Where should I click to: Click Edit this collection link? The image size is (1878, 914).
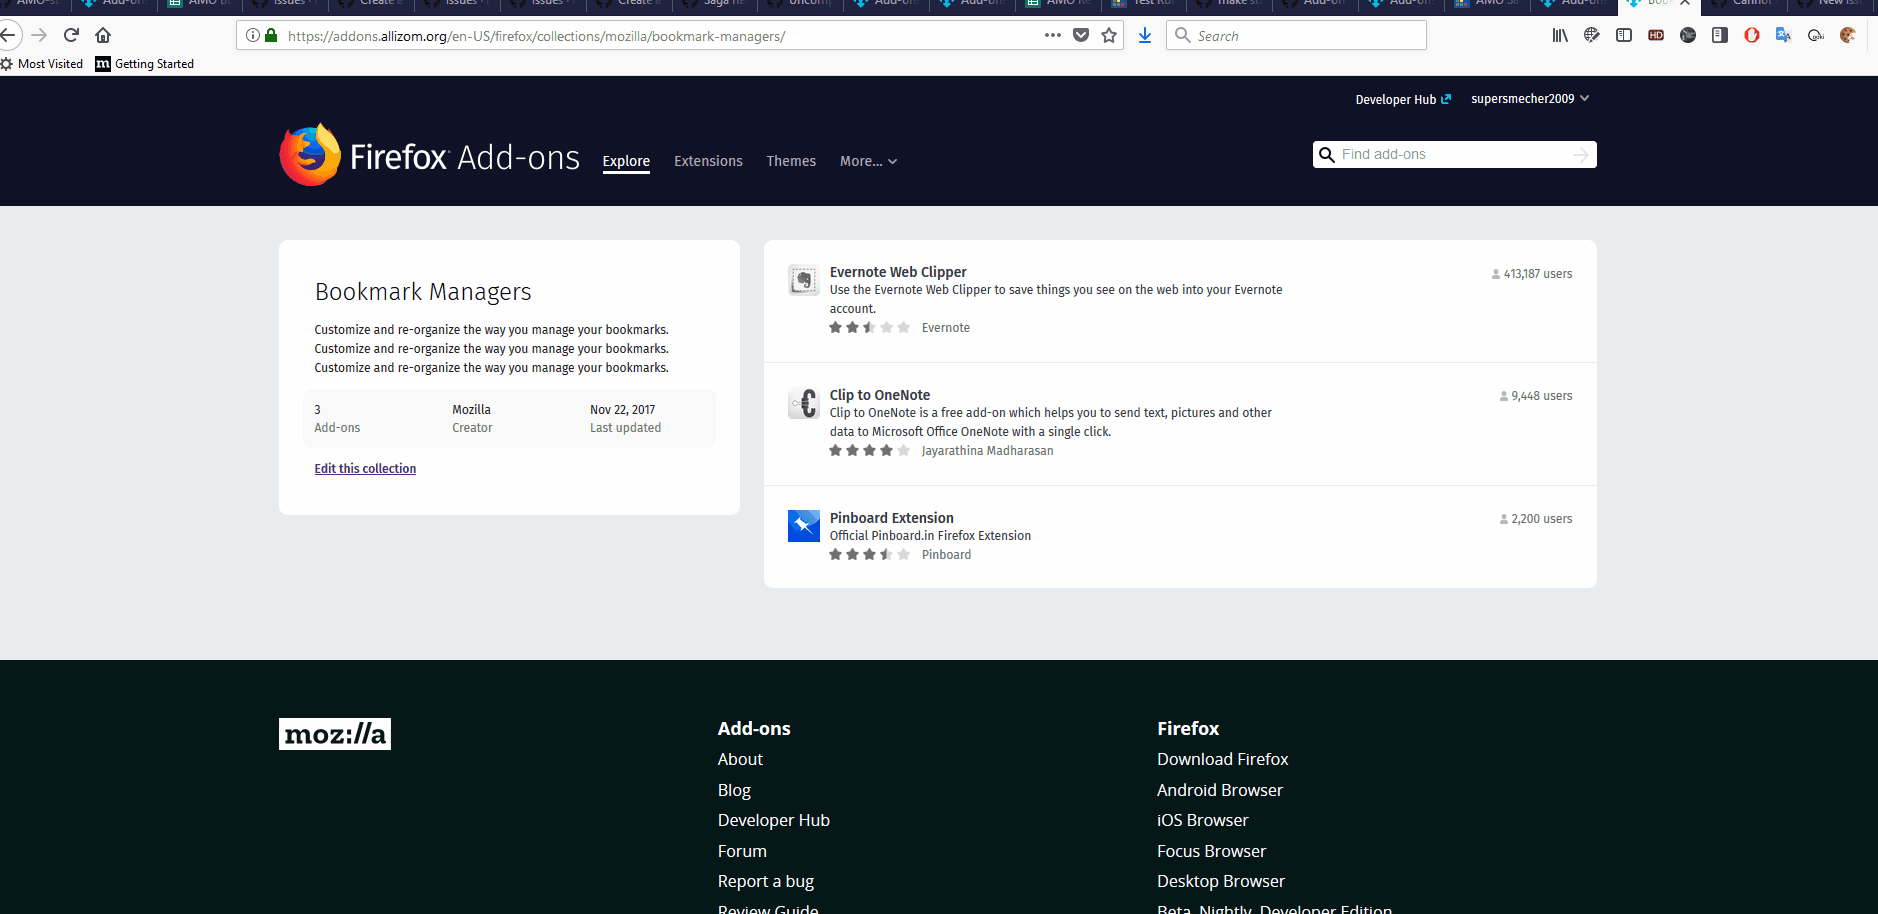click(x=364, y=468)
